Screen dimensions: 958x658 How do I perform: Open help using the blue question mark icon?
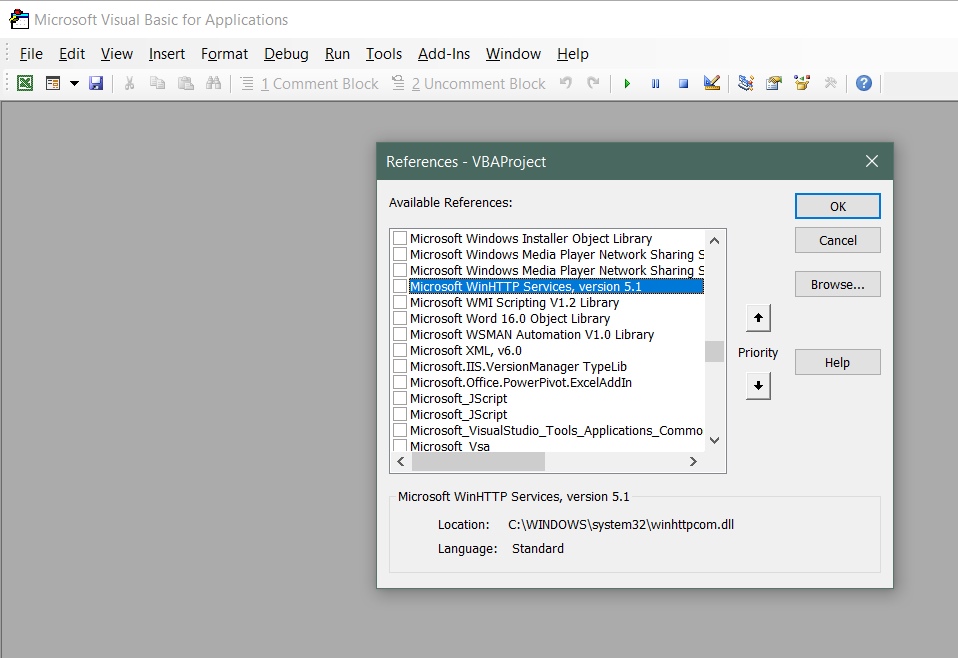(x=864, y=84)
